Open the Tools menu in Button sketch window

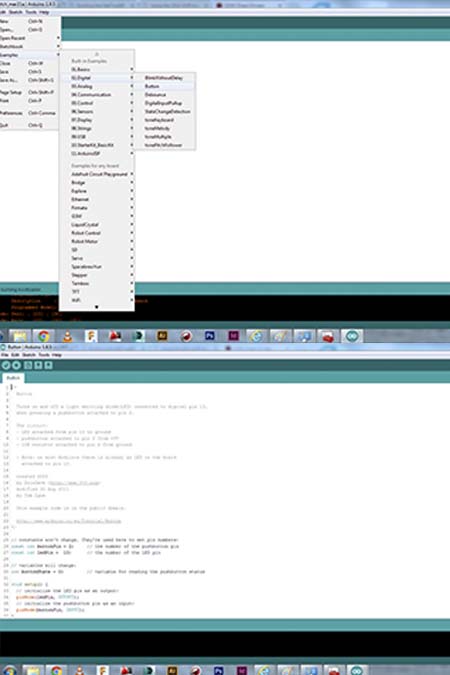coord(44,355)
